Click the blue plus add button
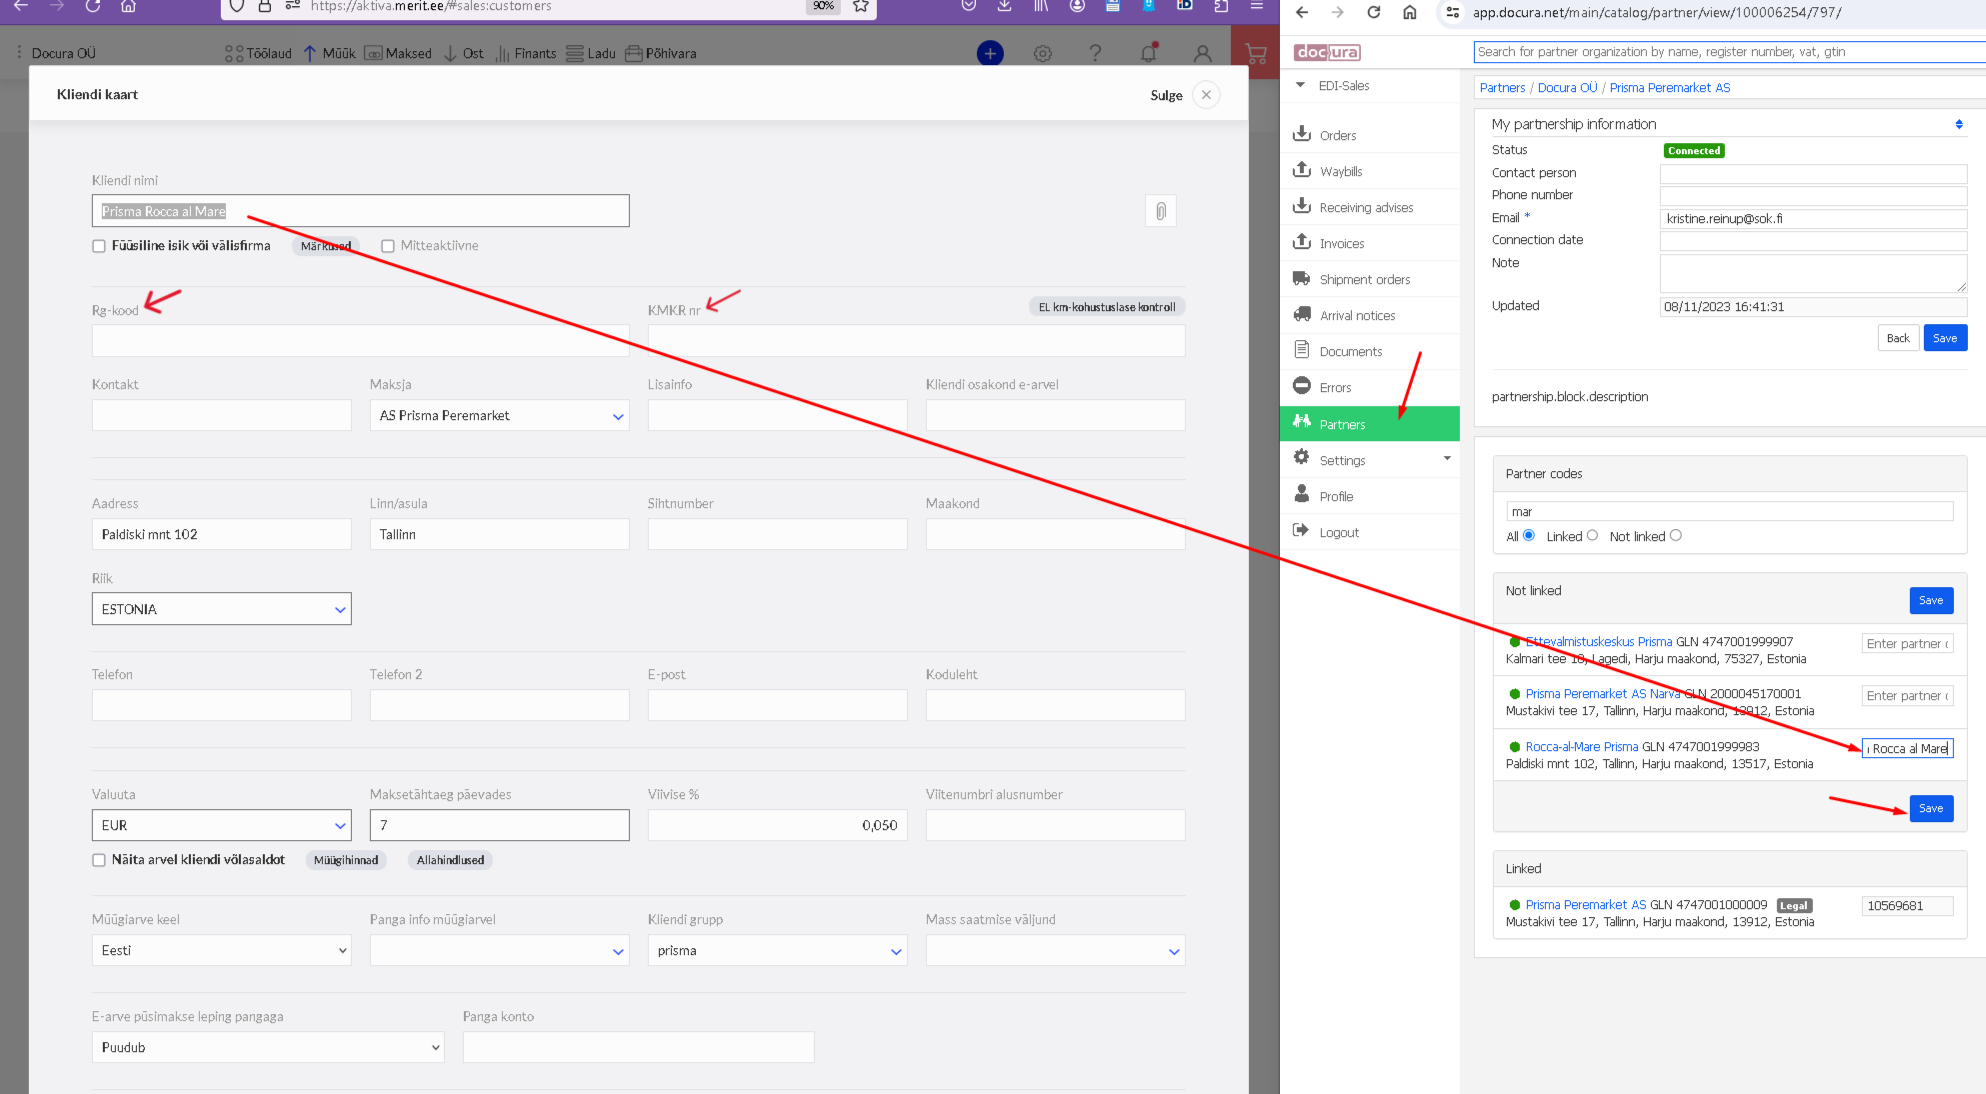 (989, 53)
